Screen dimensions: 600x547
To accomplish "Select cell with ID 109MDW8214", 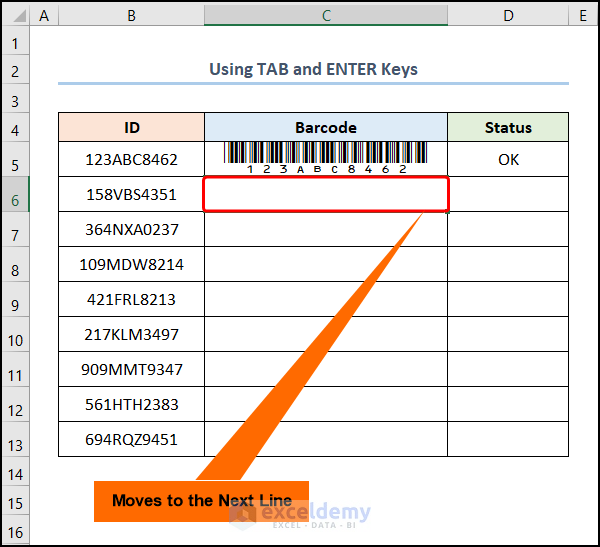I will [x=131, y=264].
